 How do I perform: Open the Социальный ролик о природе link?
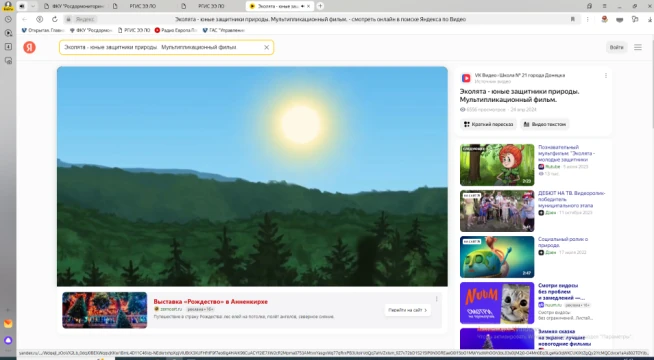click(x=563, y=242)
